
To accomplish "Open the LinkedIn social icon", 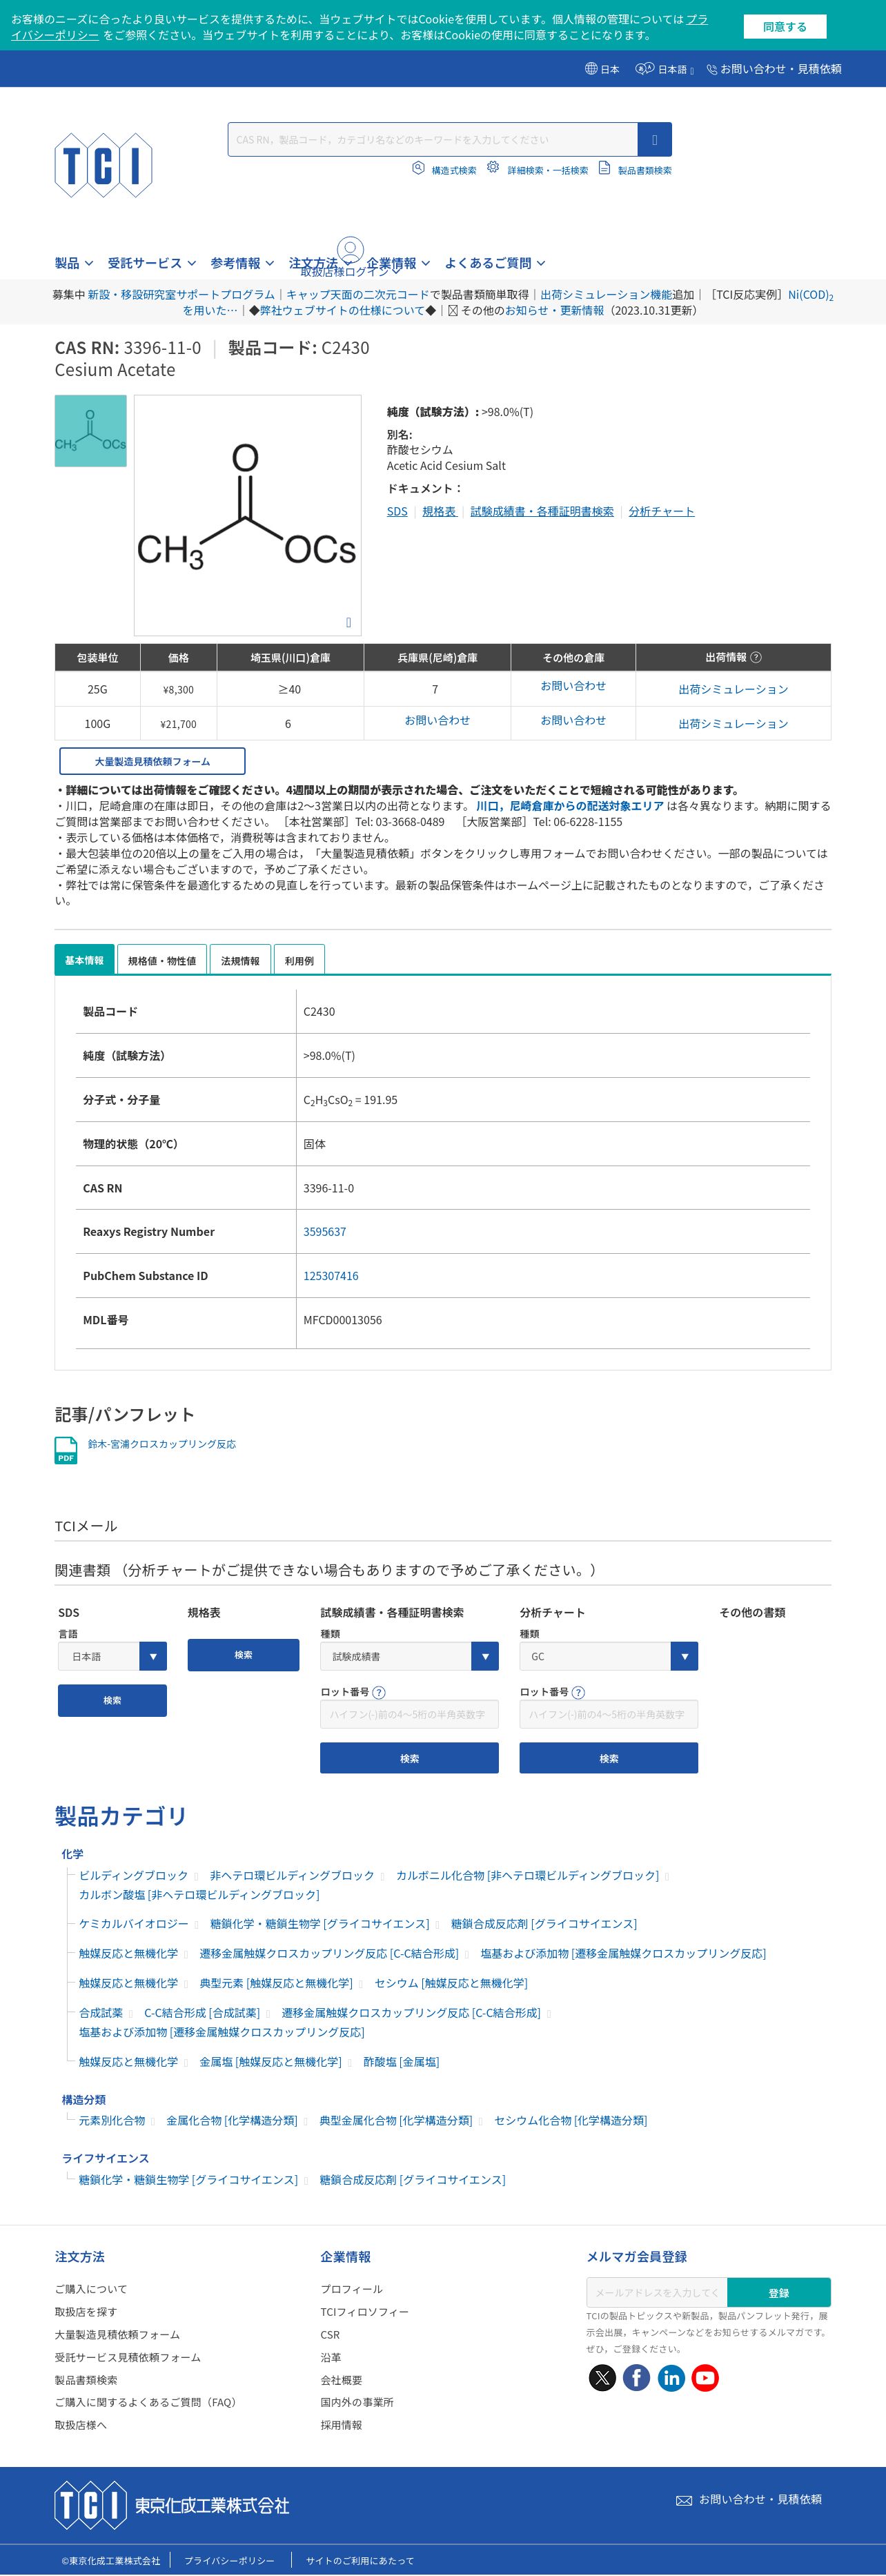I will point(671,2377).
